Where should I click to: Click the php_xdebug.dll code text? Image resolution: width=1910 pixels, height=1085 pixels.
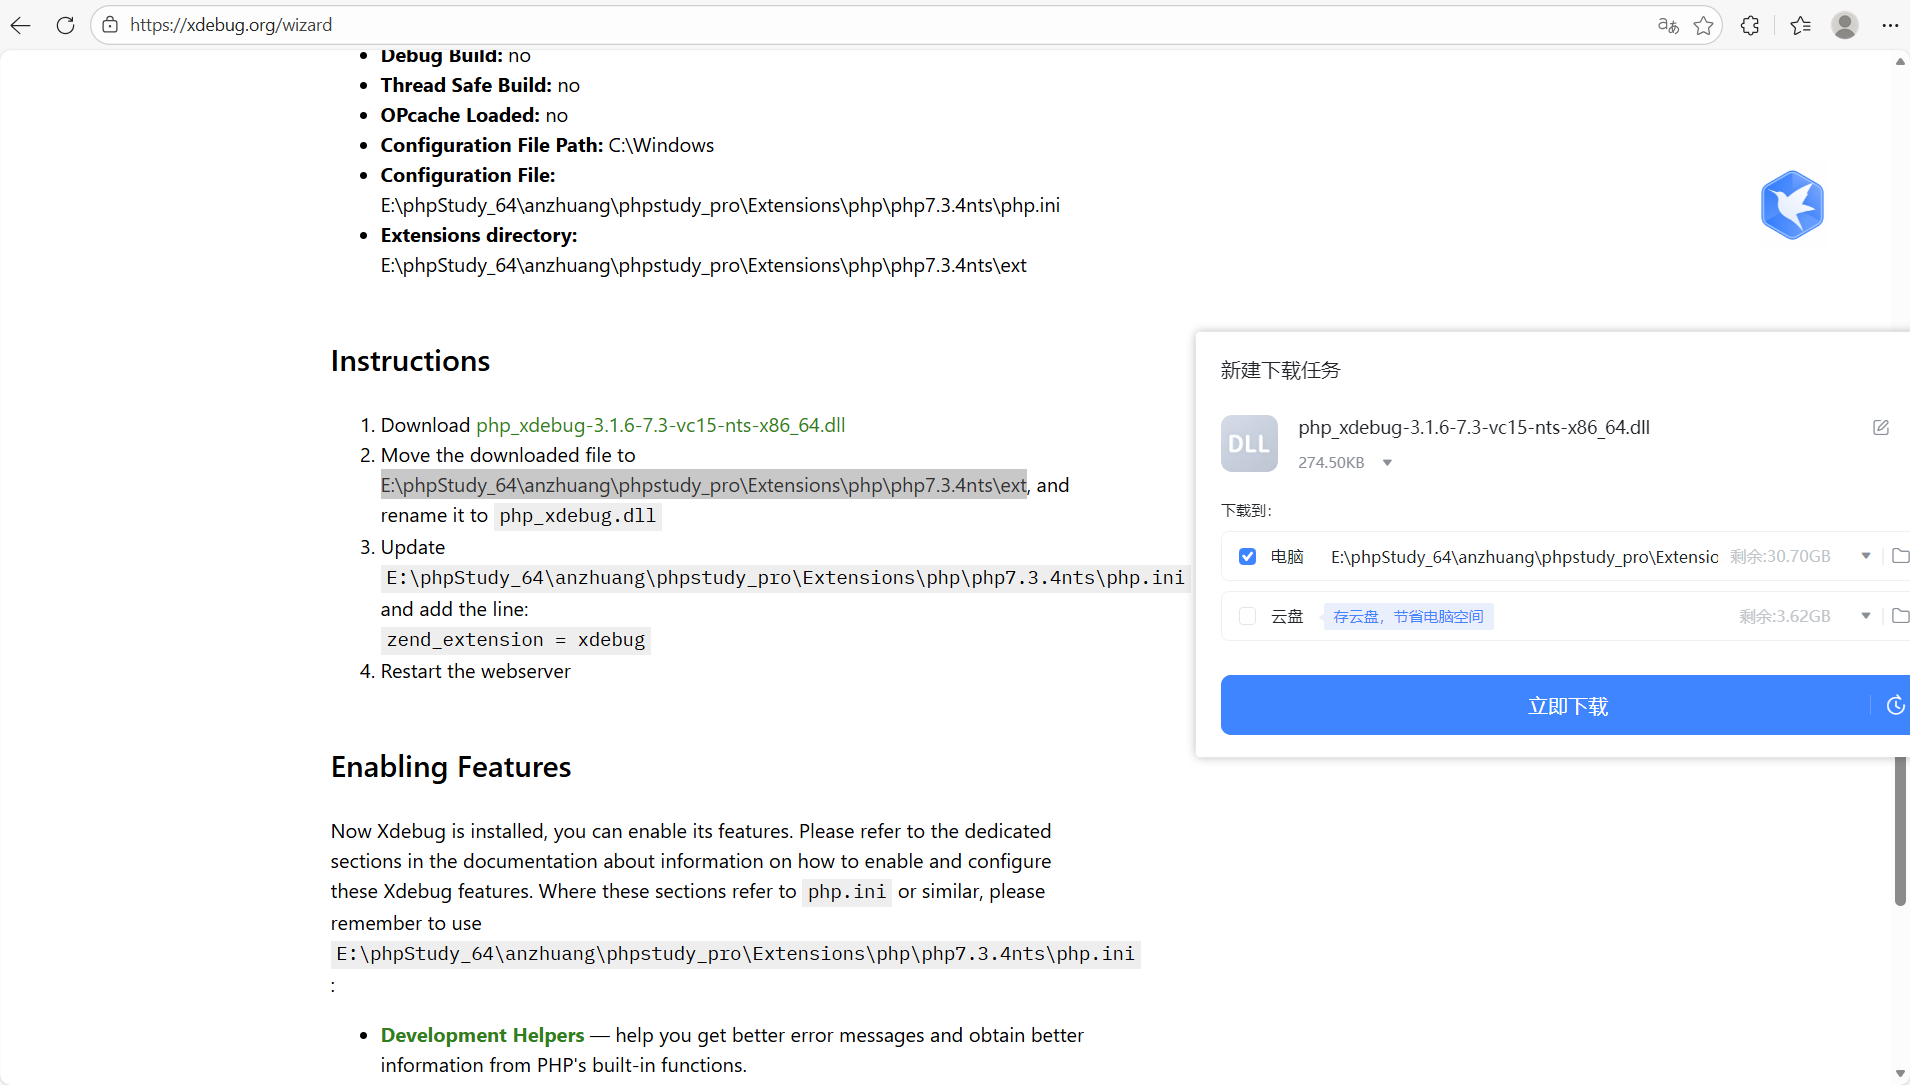click(x=577, y=516)
